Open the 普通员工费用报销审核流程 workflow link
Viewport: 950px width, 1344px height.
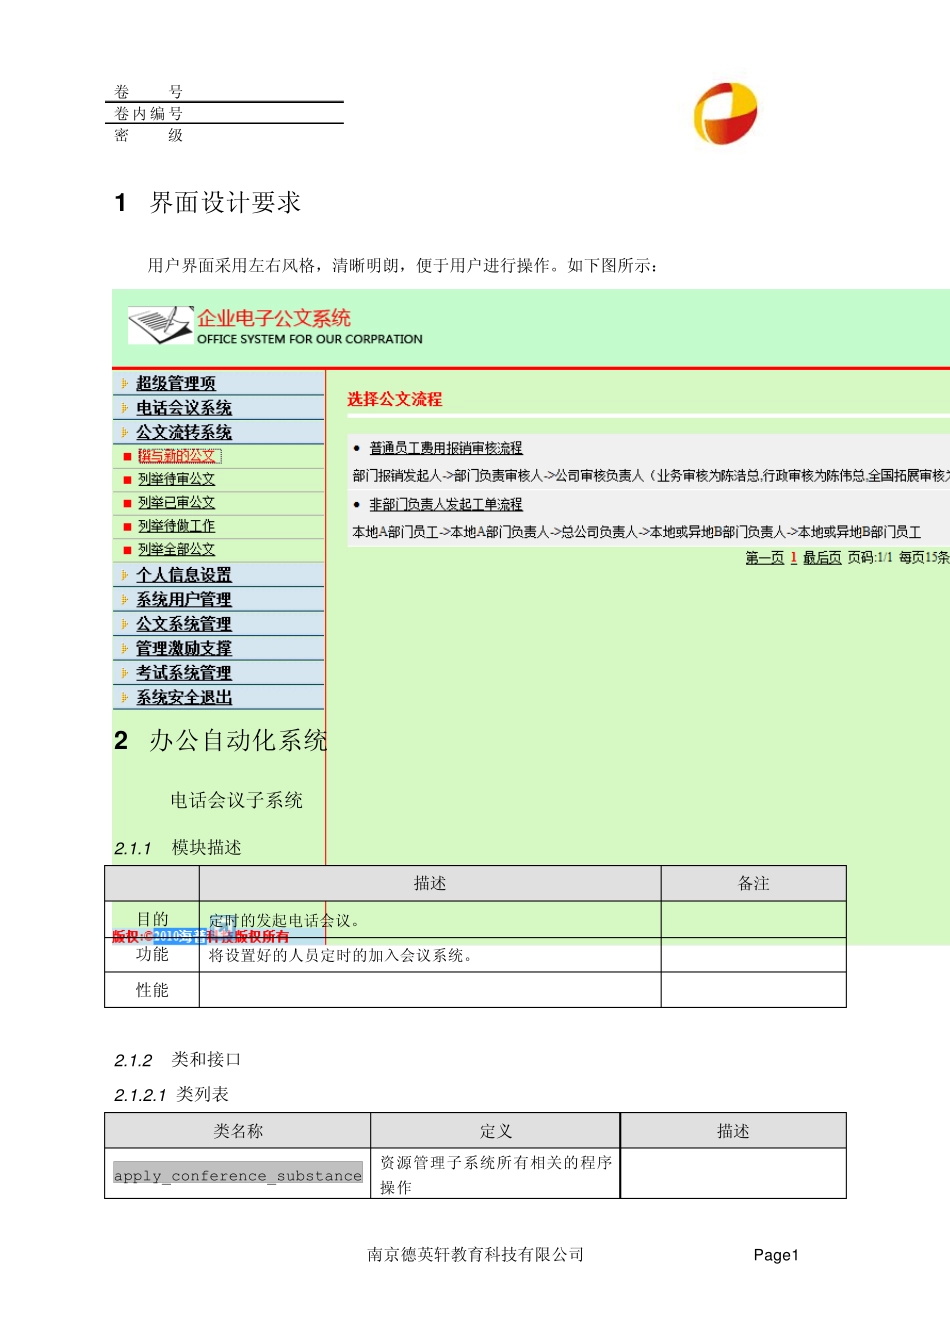coord(446,448)
